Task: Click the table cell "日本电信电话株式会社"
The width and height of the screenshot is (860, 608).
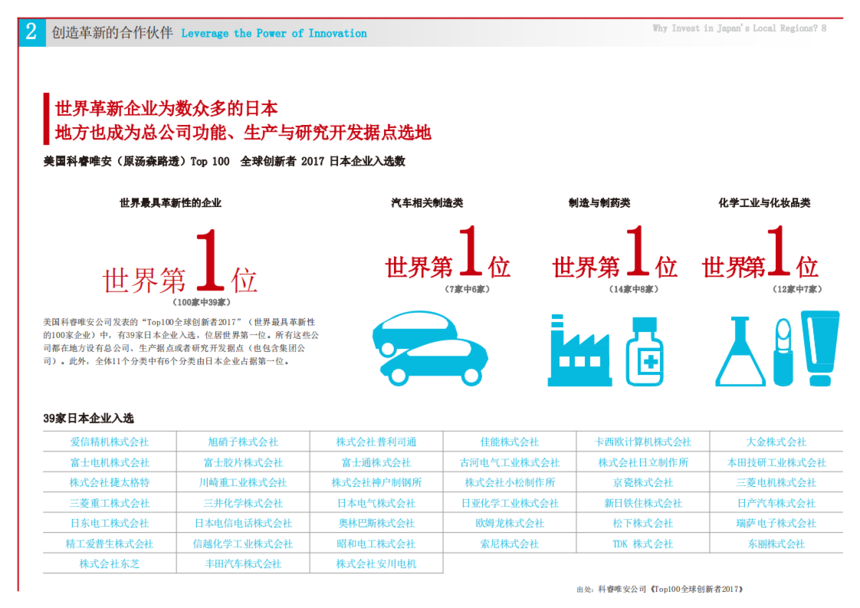Action: (x=243, y=523)
